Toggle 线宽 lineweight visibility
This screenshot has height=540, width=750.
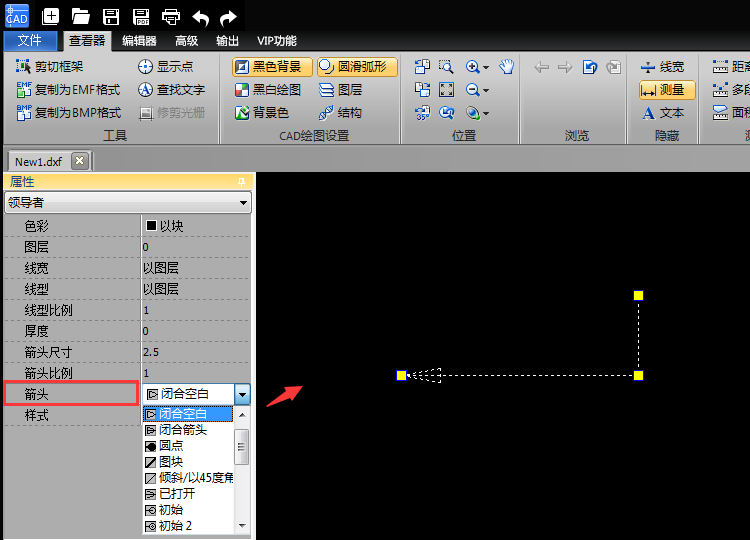(x=662, y=67)
